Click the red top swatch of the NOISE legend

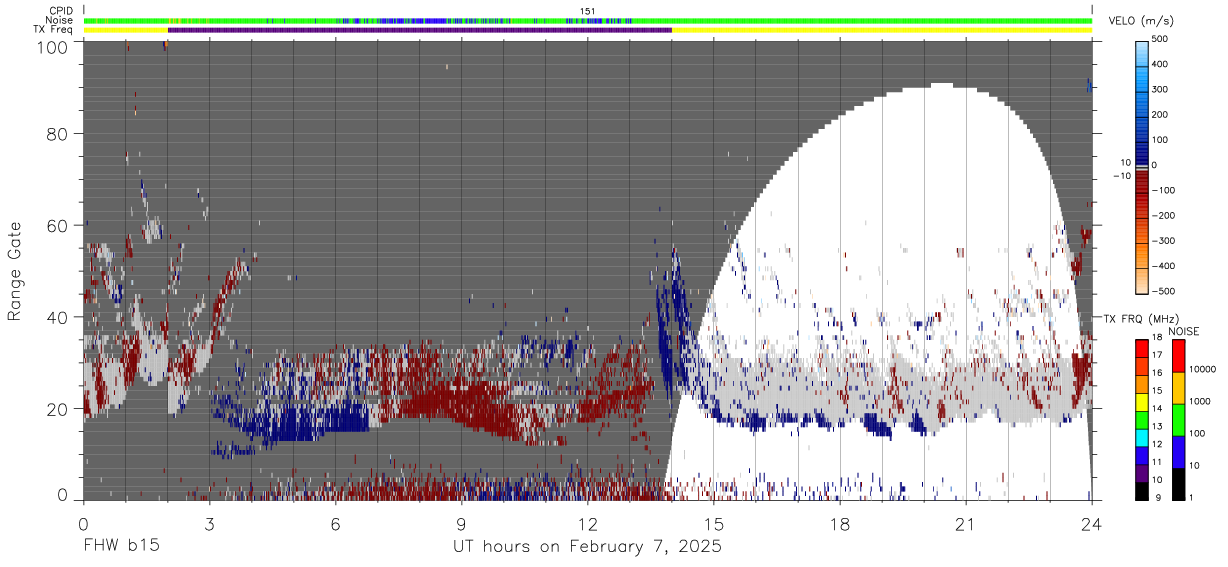(1177, 356)
